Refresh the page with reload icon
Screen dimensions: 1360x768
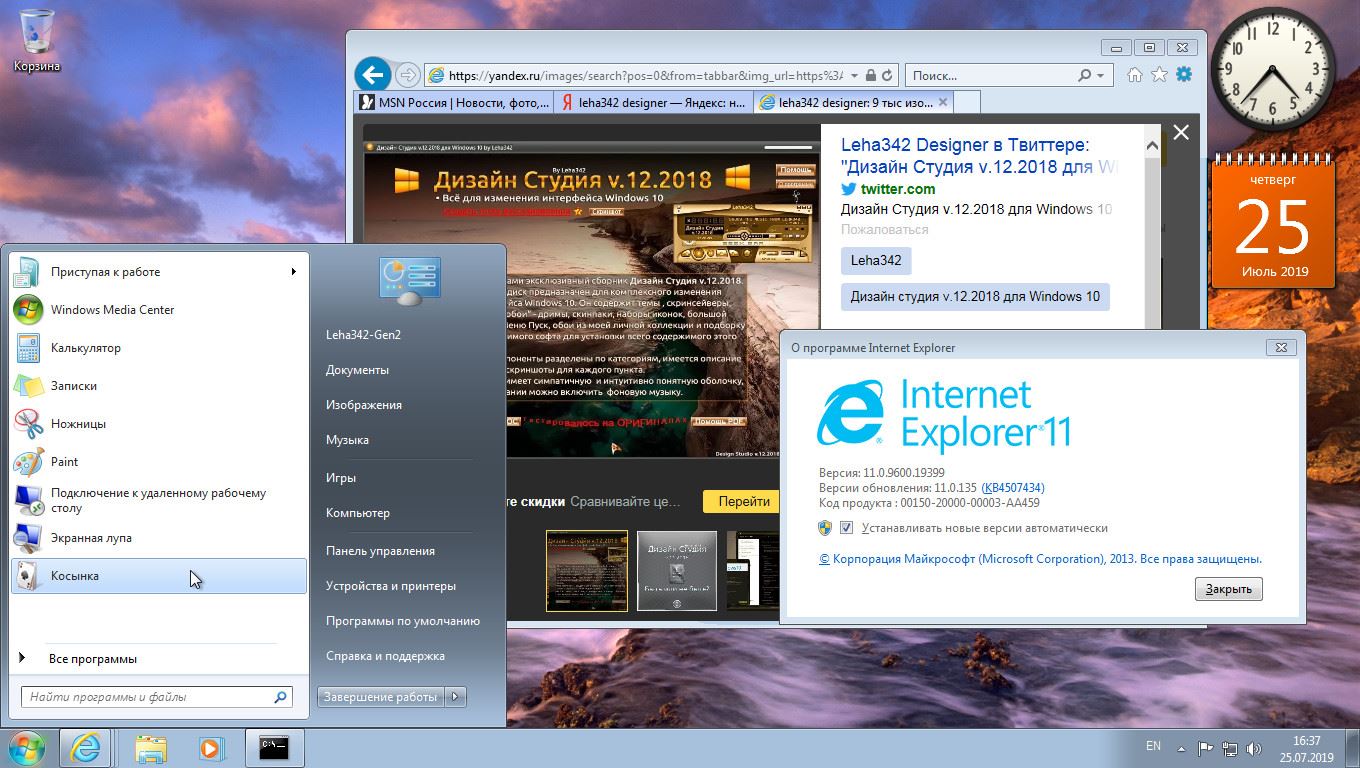(887, 76)
